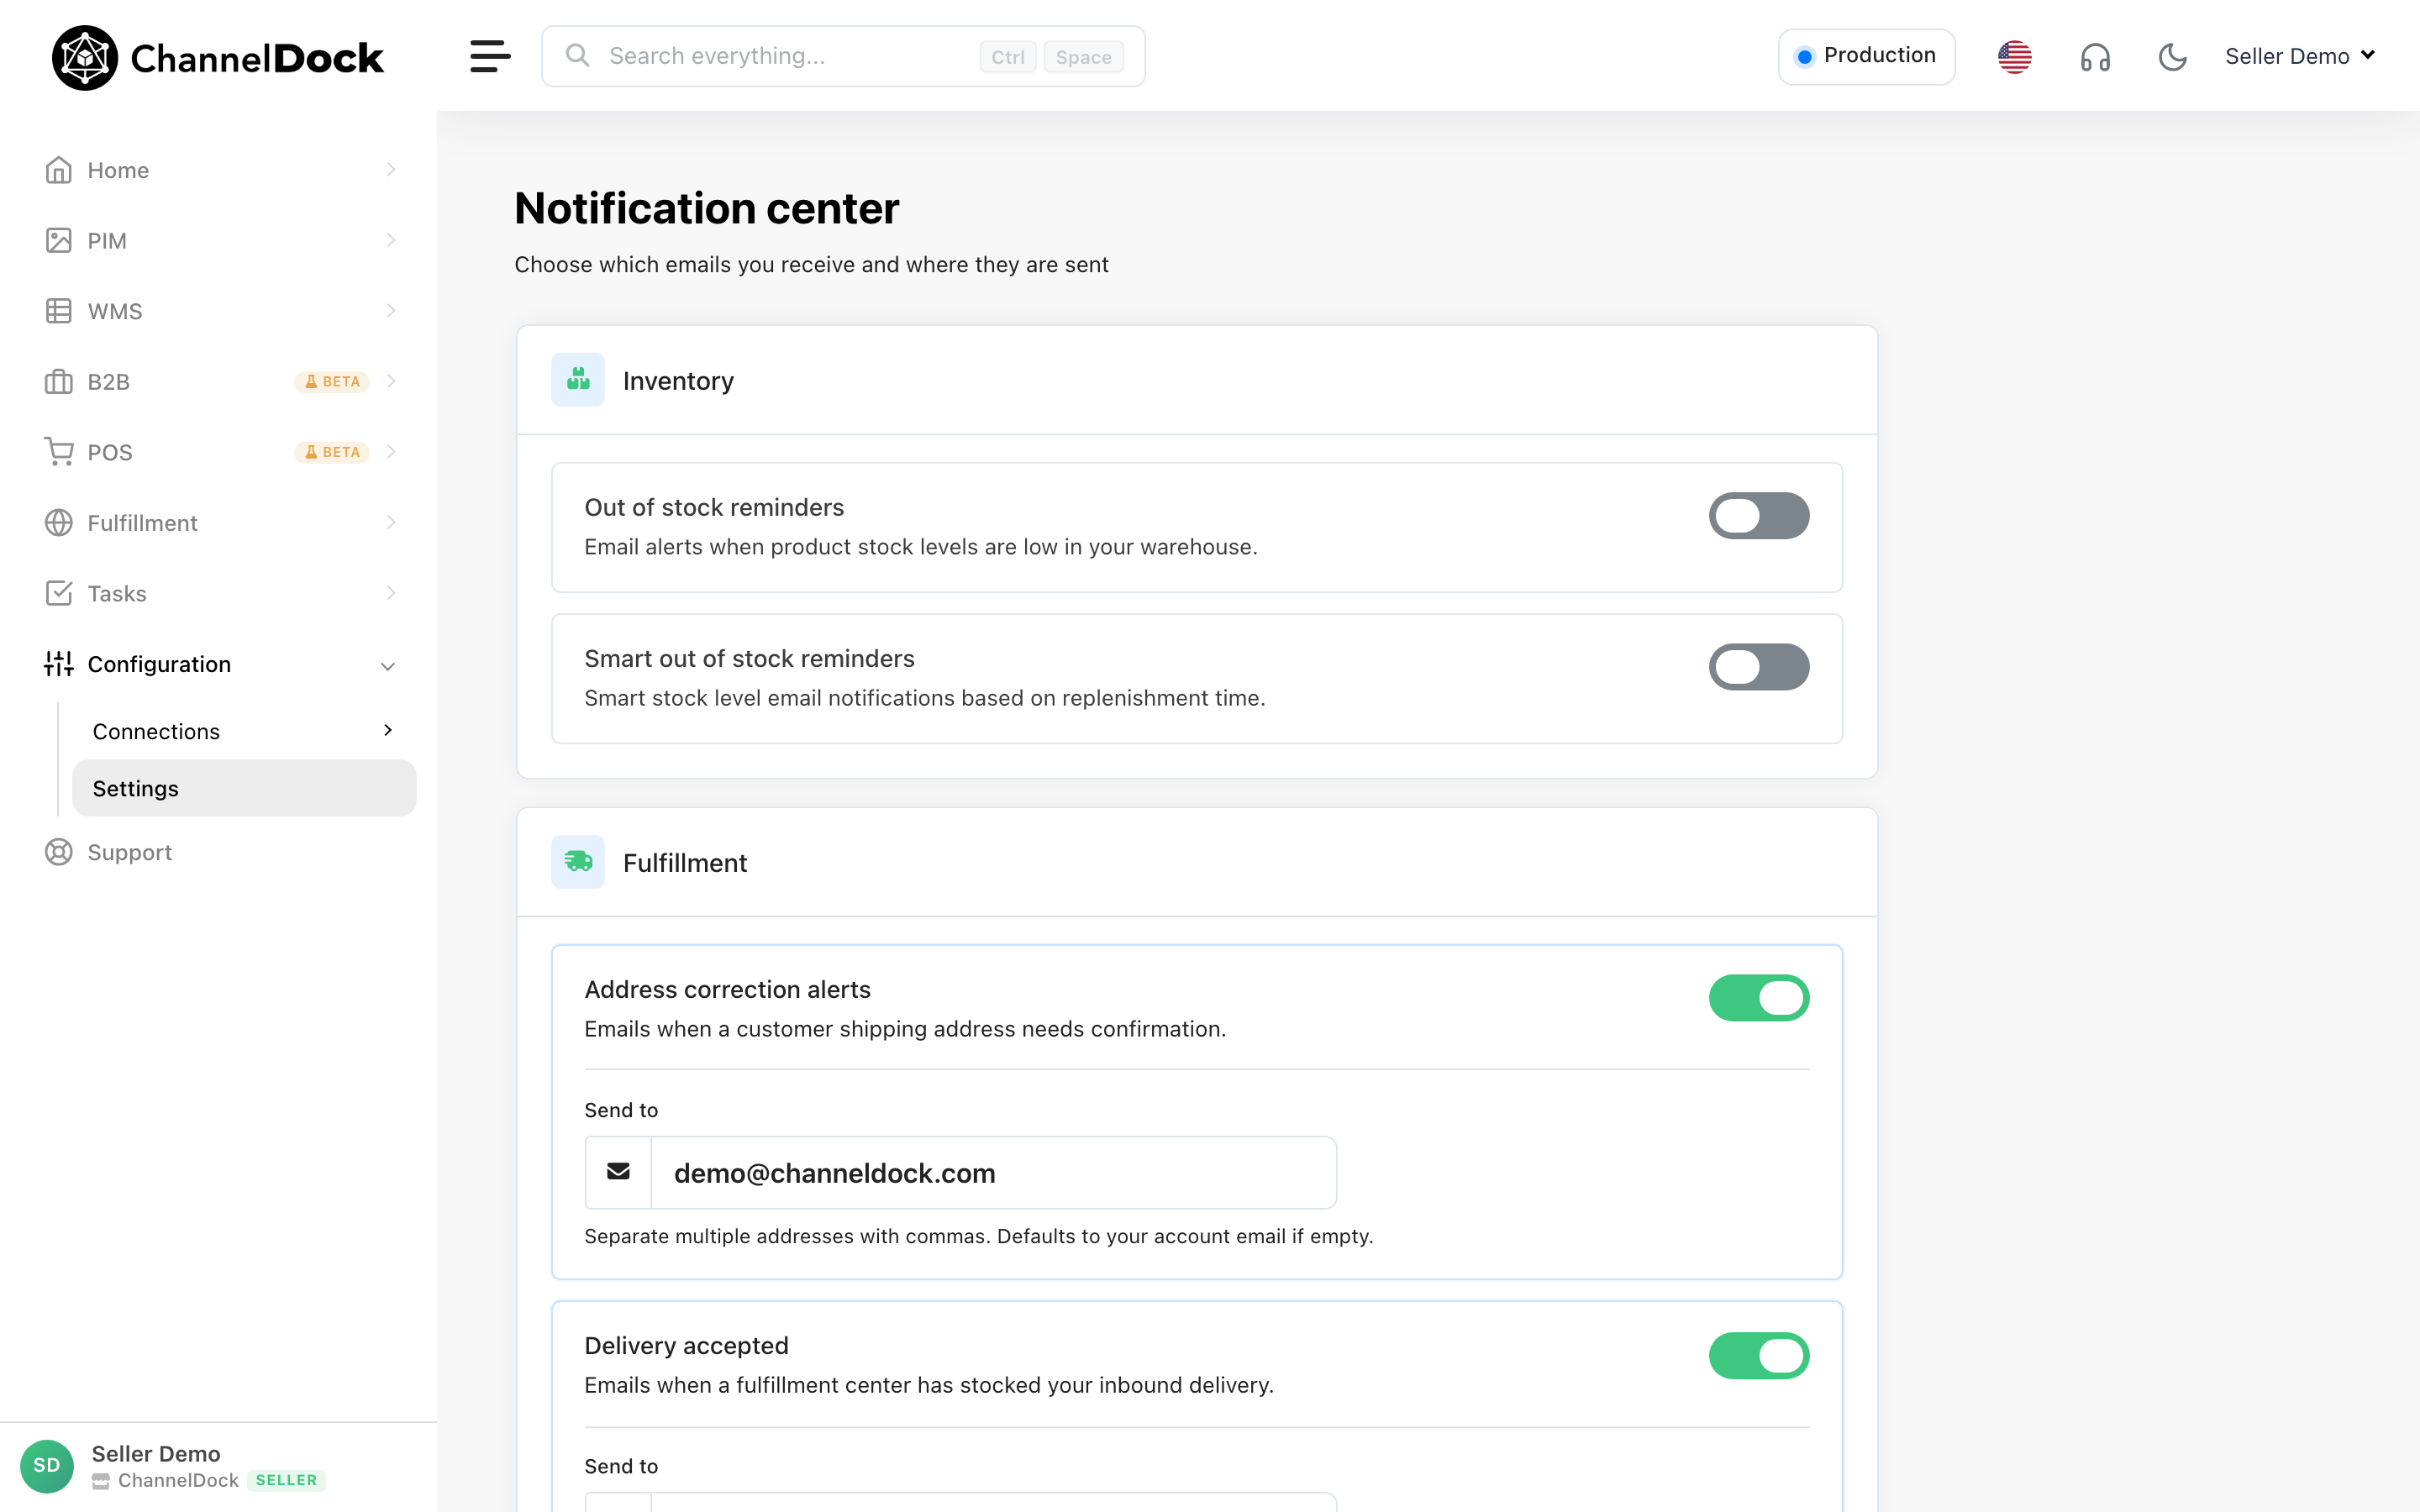
Task: Click the ChannelDock logo
Action: coord(217,57)
